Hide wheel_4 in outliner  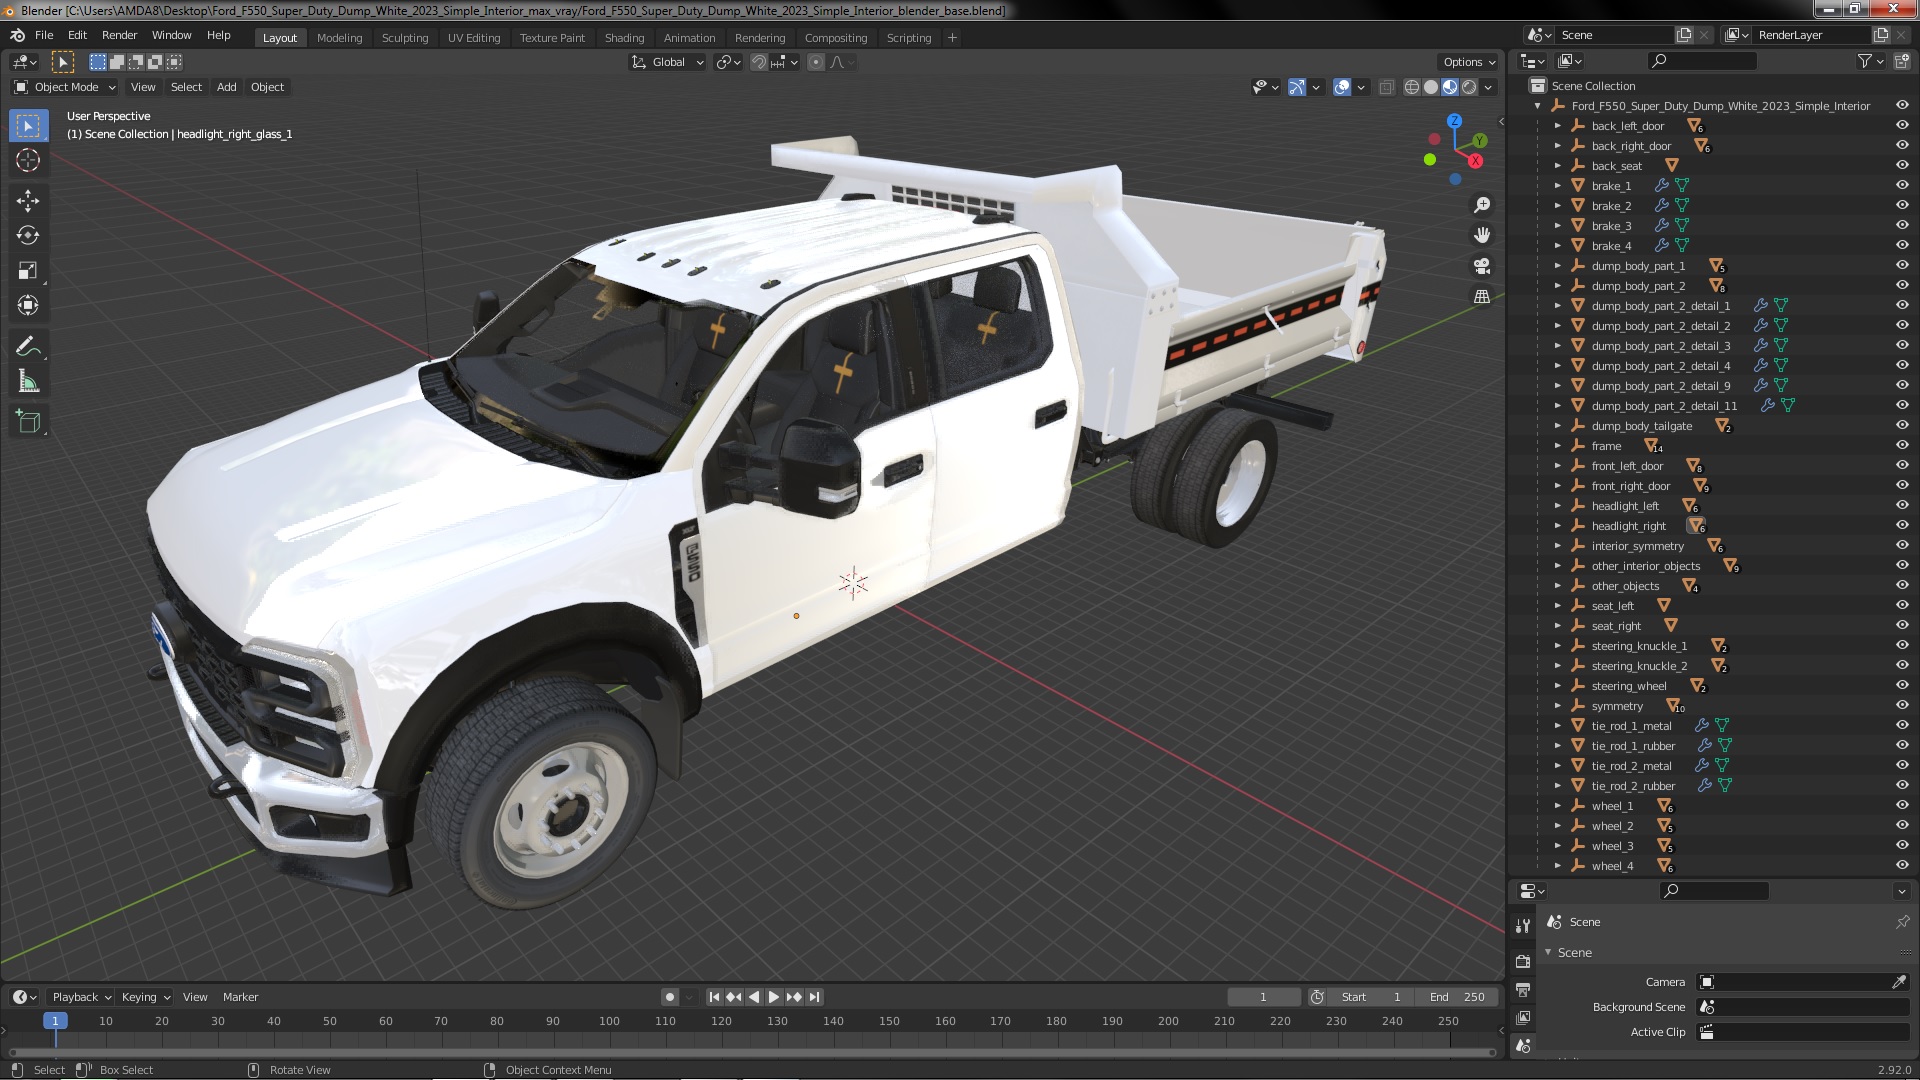click(1902, 866)
